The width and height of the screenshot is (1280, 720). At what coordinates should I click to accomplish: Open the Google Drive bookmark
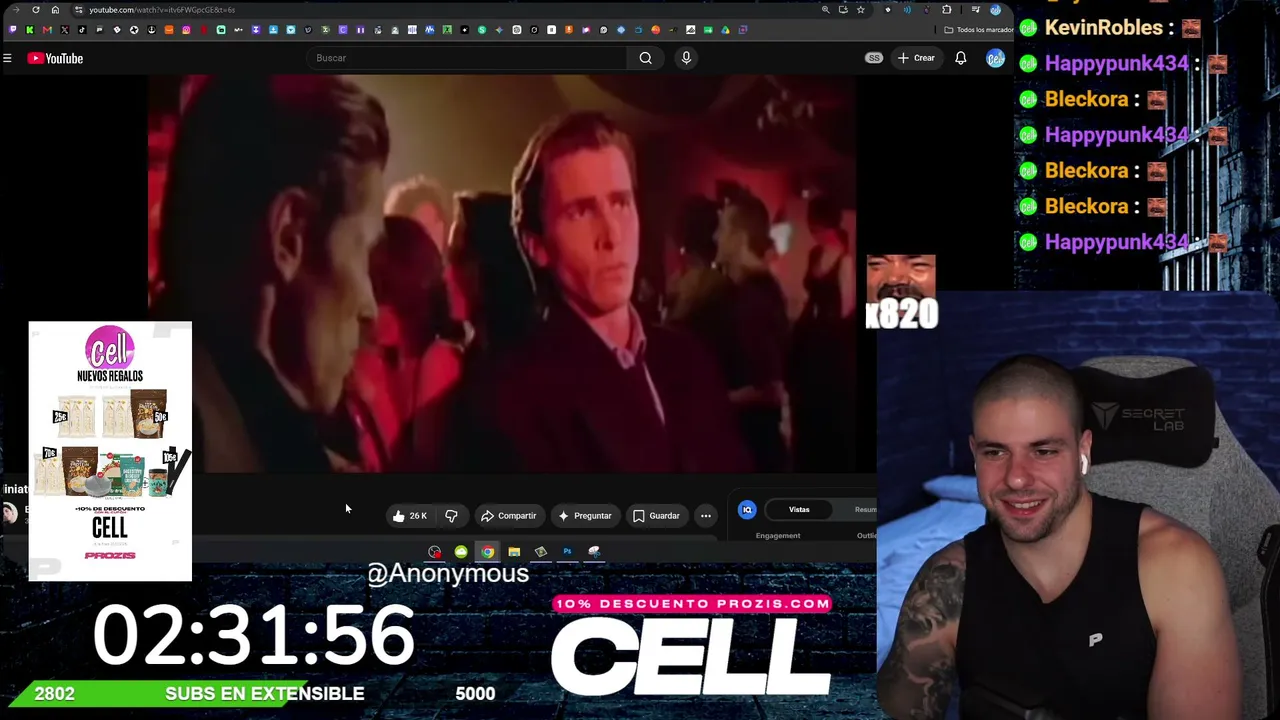click(x=725, y=30)
